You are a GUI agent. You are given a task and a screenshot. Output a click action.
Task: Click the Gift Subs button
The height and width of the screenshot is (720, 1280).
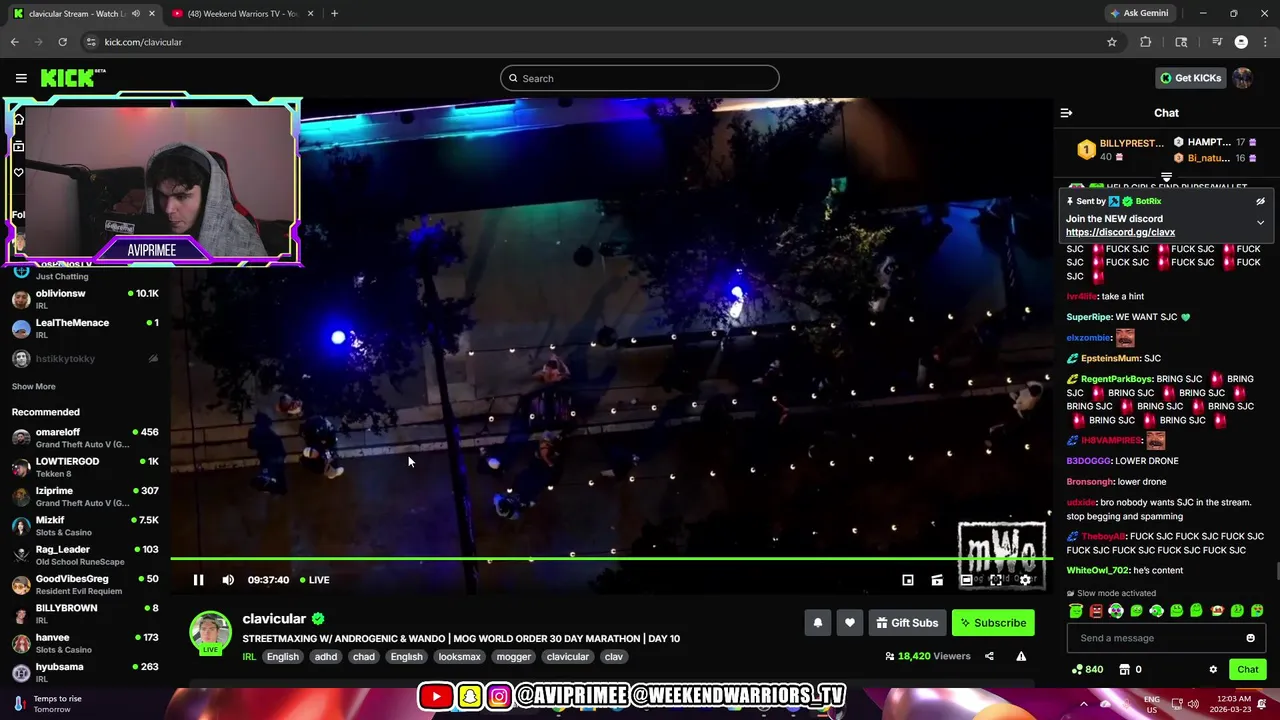(907, 623)
